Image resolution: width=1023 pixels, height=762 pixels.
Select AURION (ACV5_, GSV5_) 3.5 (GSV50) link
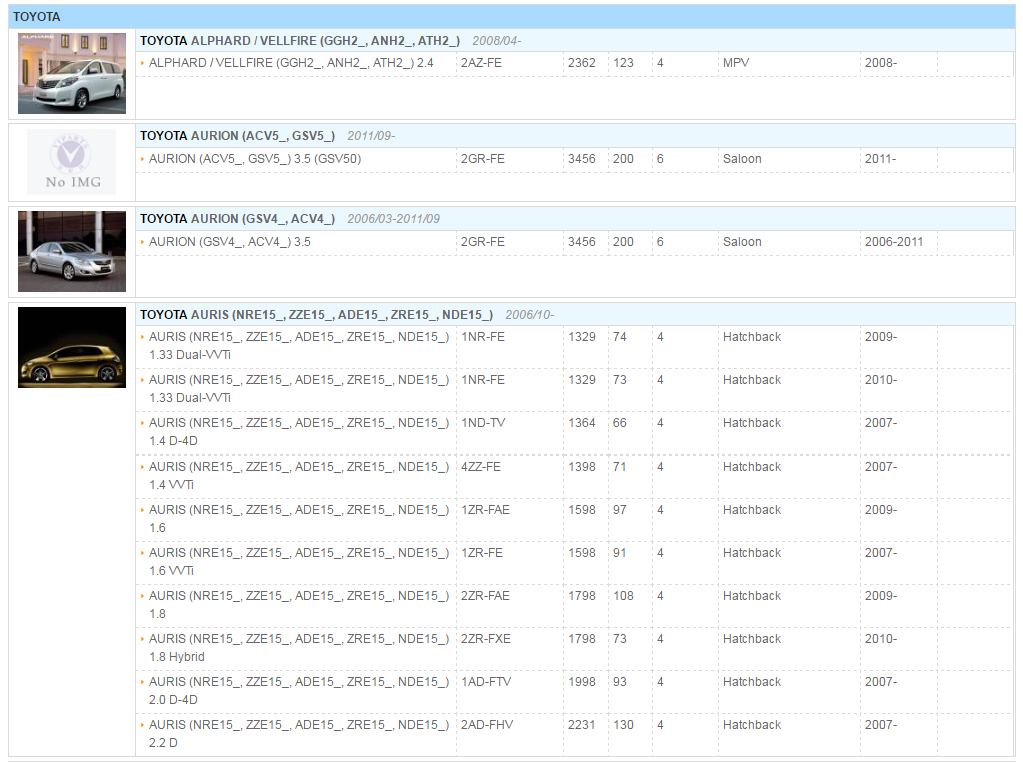point(255,159)
